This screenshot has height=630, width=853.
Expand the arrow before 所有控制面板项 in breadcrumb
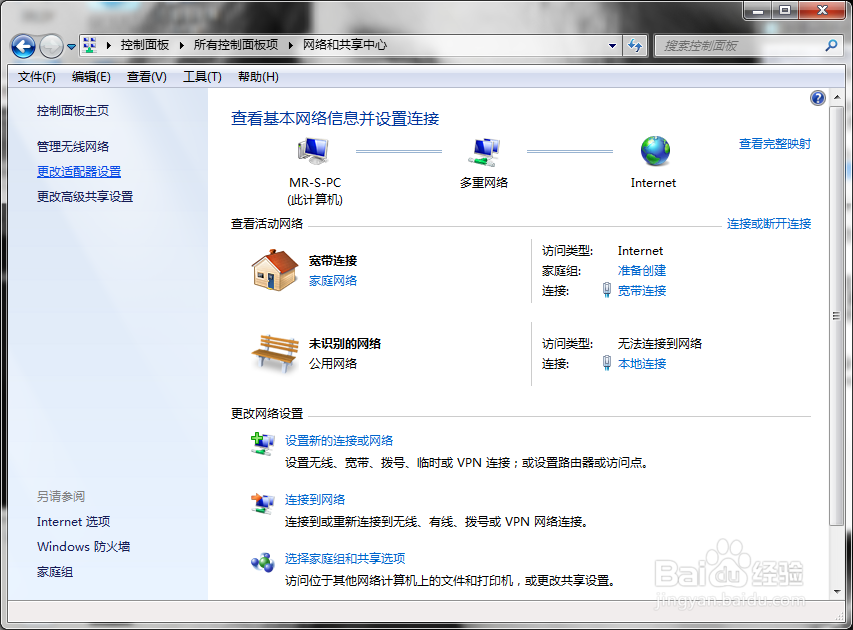click(x=182, y=45)
